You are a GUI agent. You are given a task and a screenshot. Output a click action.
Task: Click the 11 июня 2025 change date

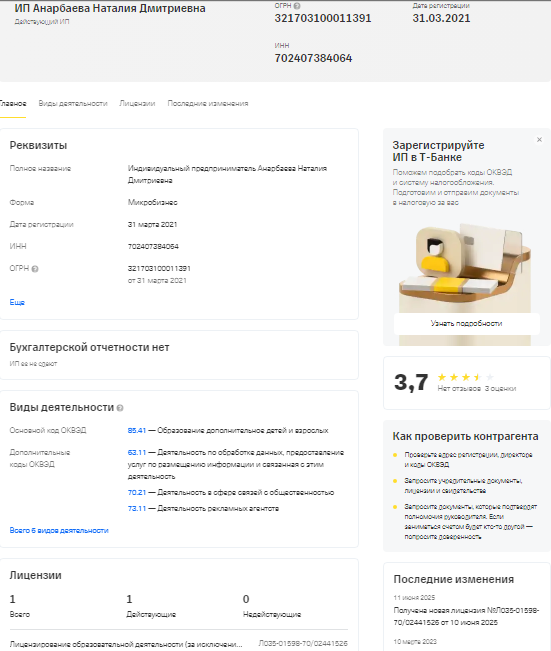pos(414,598)
